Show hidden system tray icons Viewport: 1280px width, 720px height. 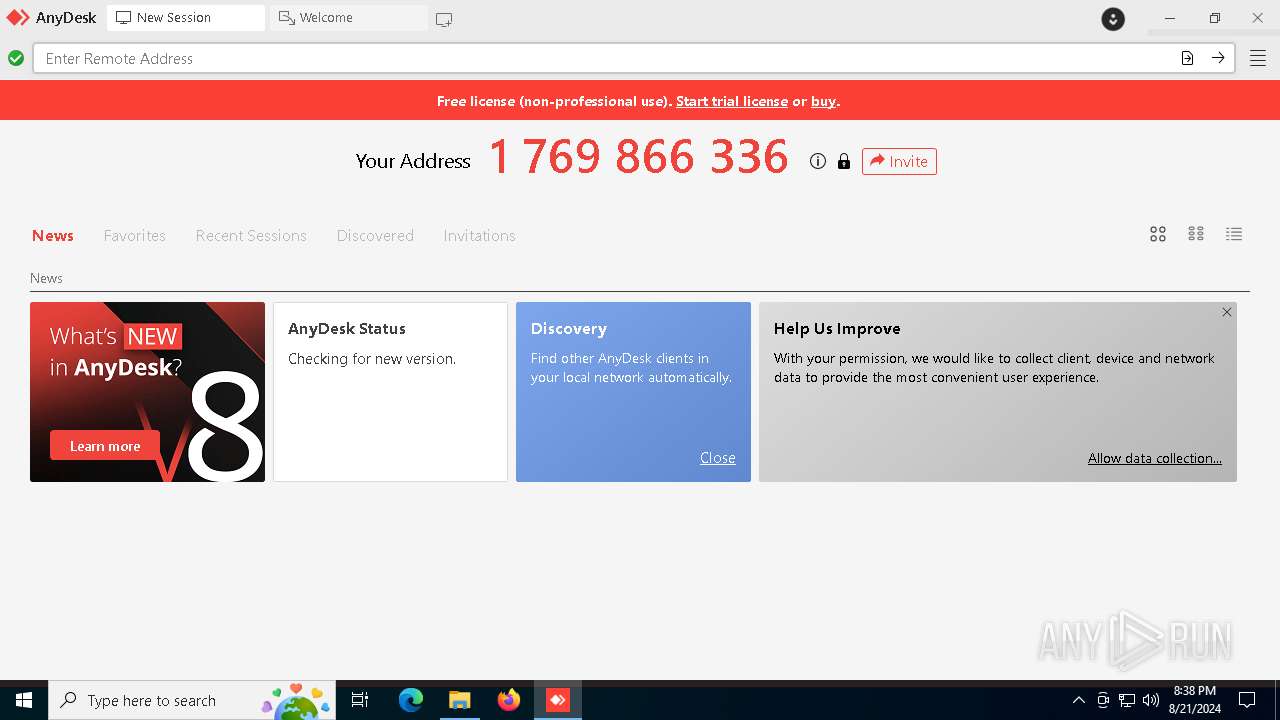(x=1078, y=700)
